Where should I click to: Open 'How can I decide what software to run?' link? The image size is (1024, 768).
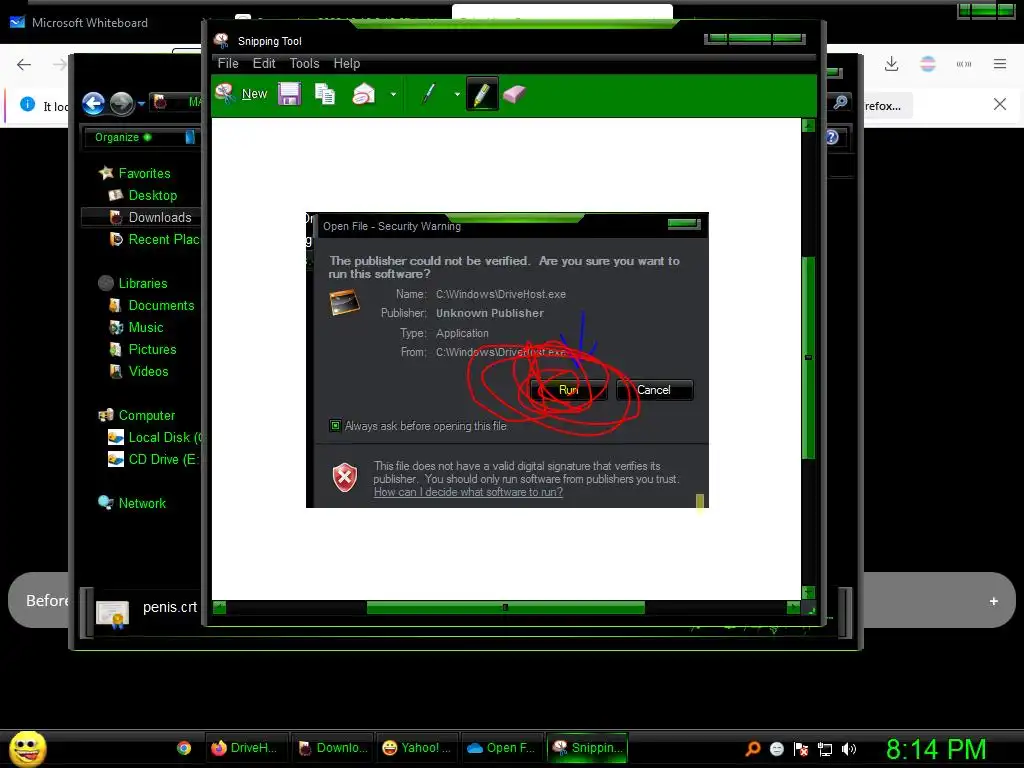tap(468, 492)
